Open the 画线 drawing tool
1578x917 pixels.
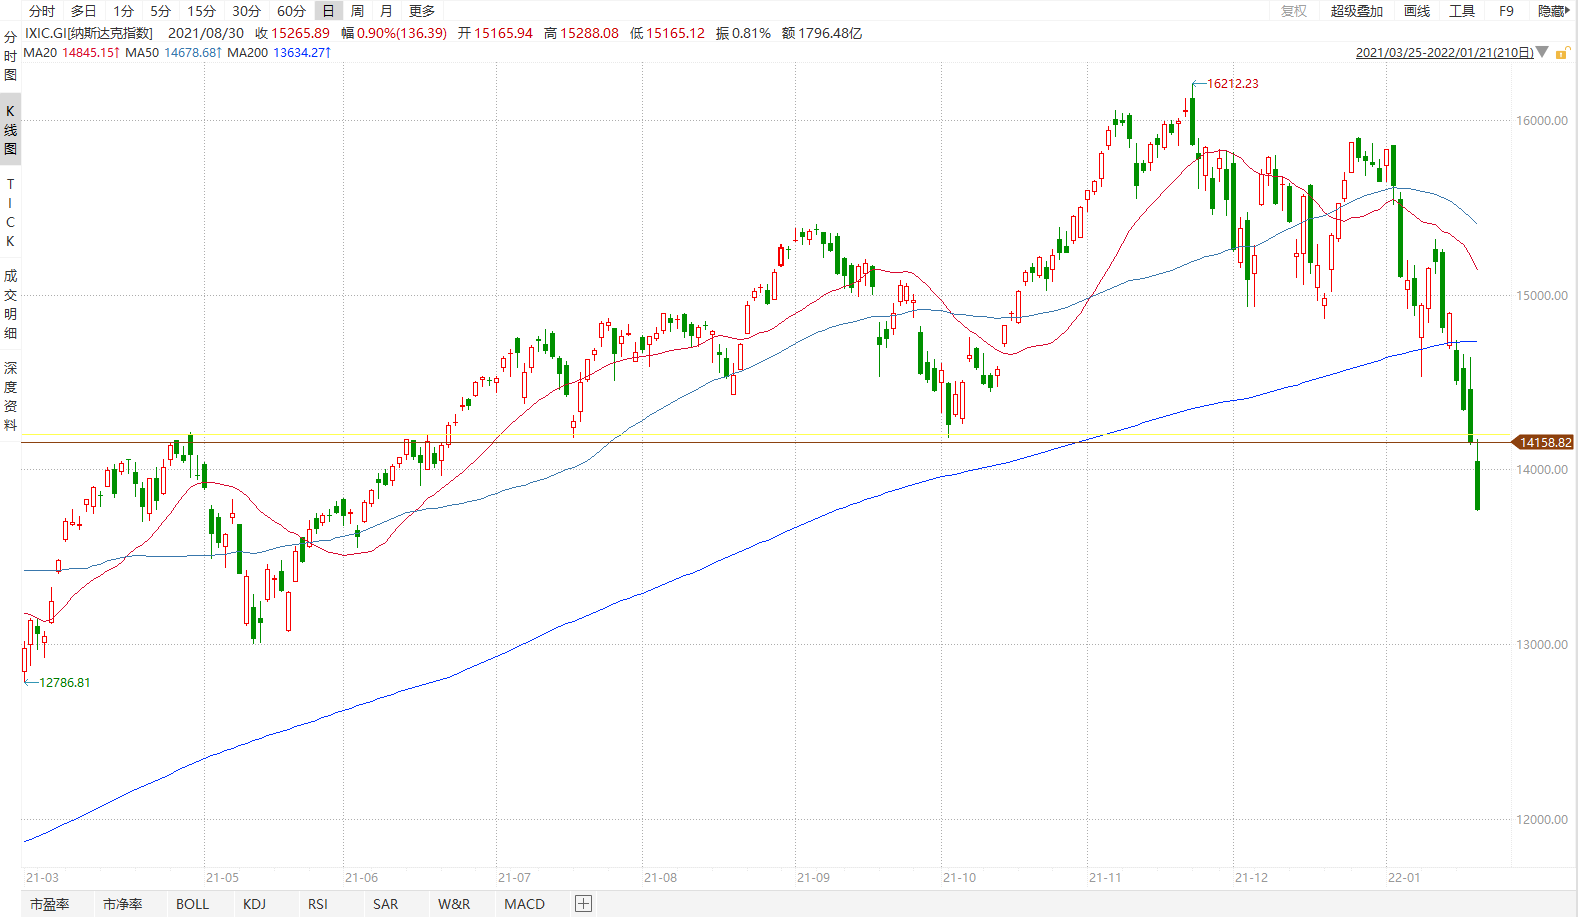coord(1417,11)
